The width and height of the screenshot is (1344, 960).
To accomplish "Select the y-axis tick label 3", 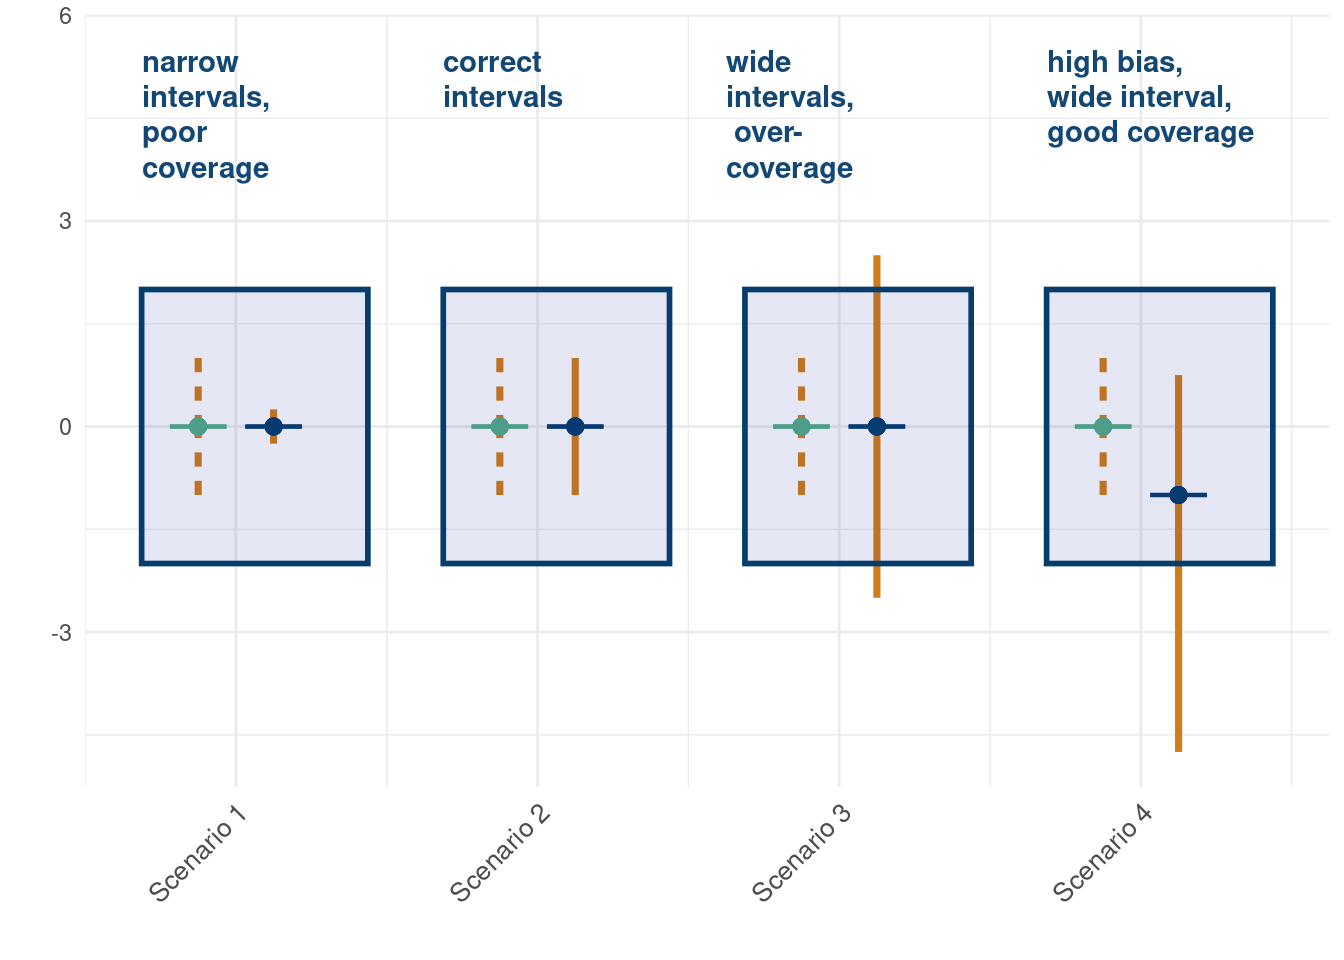I will tap(65, 221).
